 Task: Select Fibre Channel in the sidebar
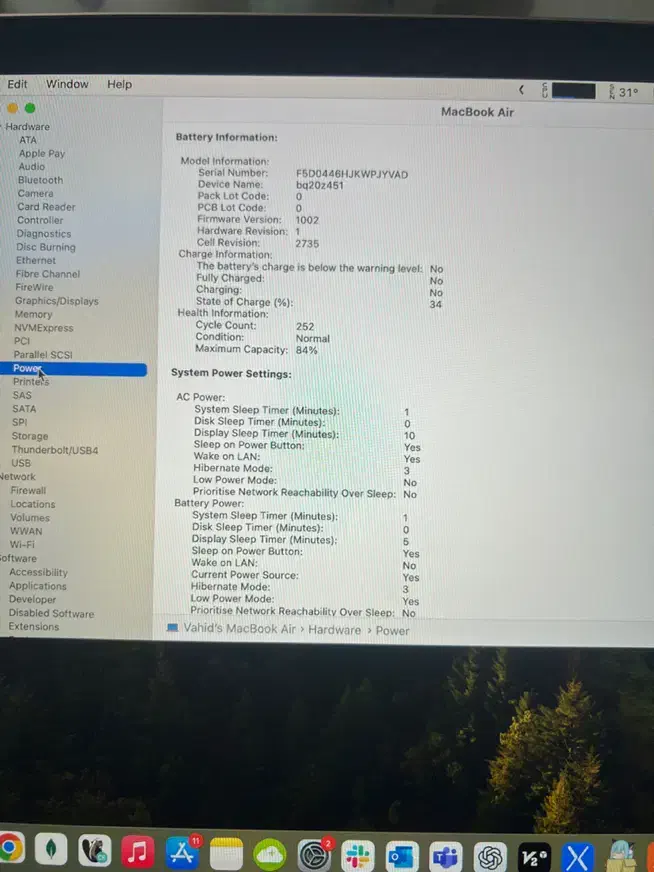tap(48, 274)
